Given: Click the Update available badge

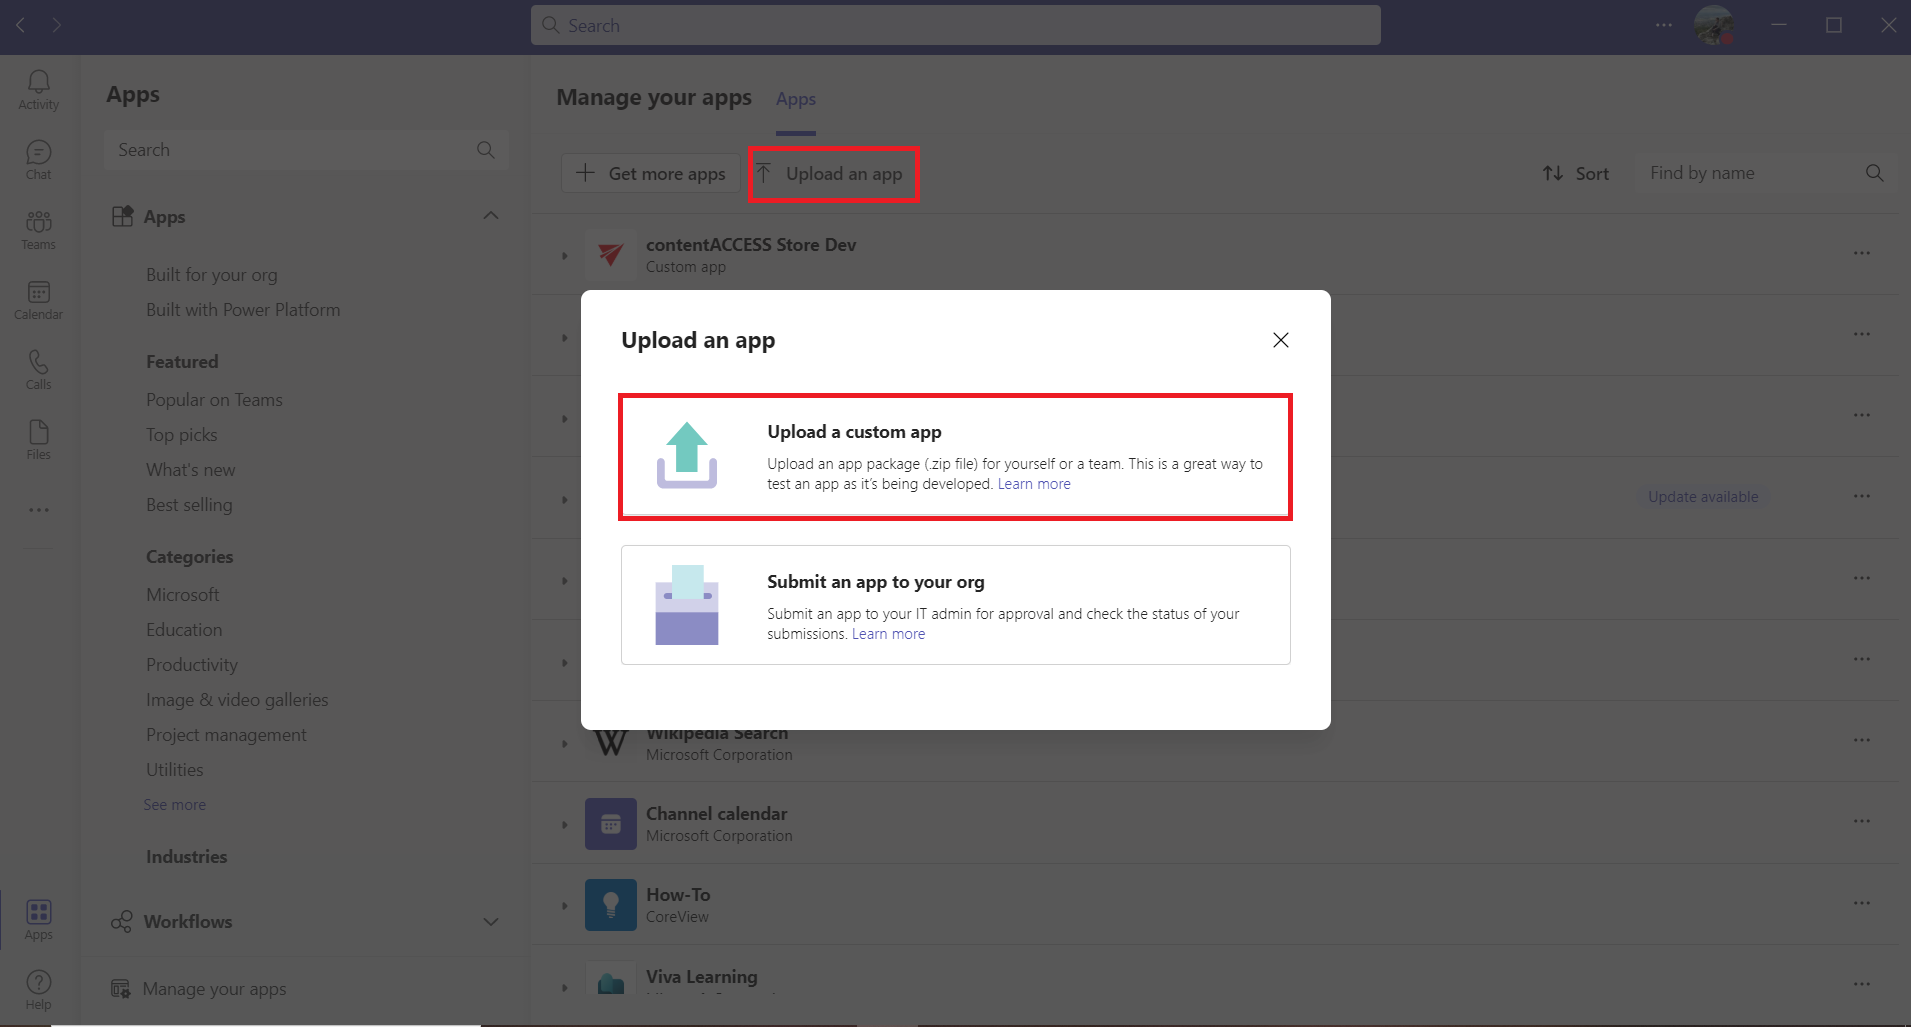Looking at the screenshot, I should pos(1703,497).
